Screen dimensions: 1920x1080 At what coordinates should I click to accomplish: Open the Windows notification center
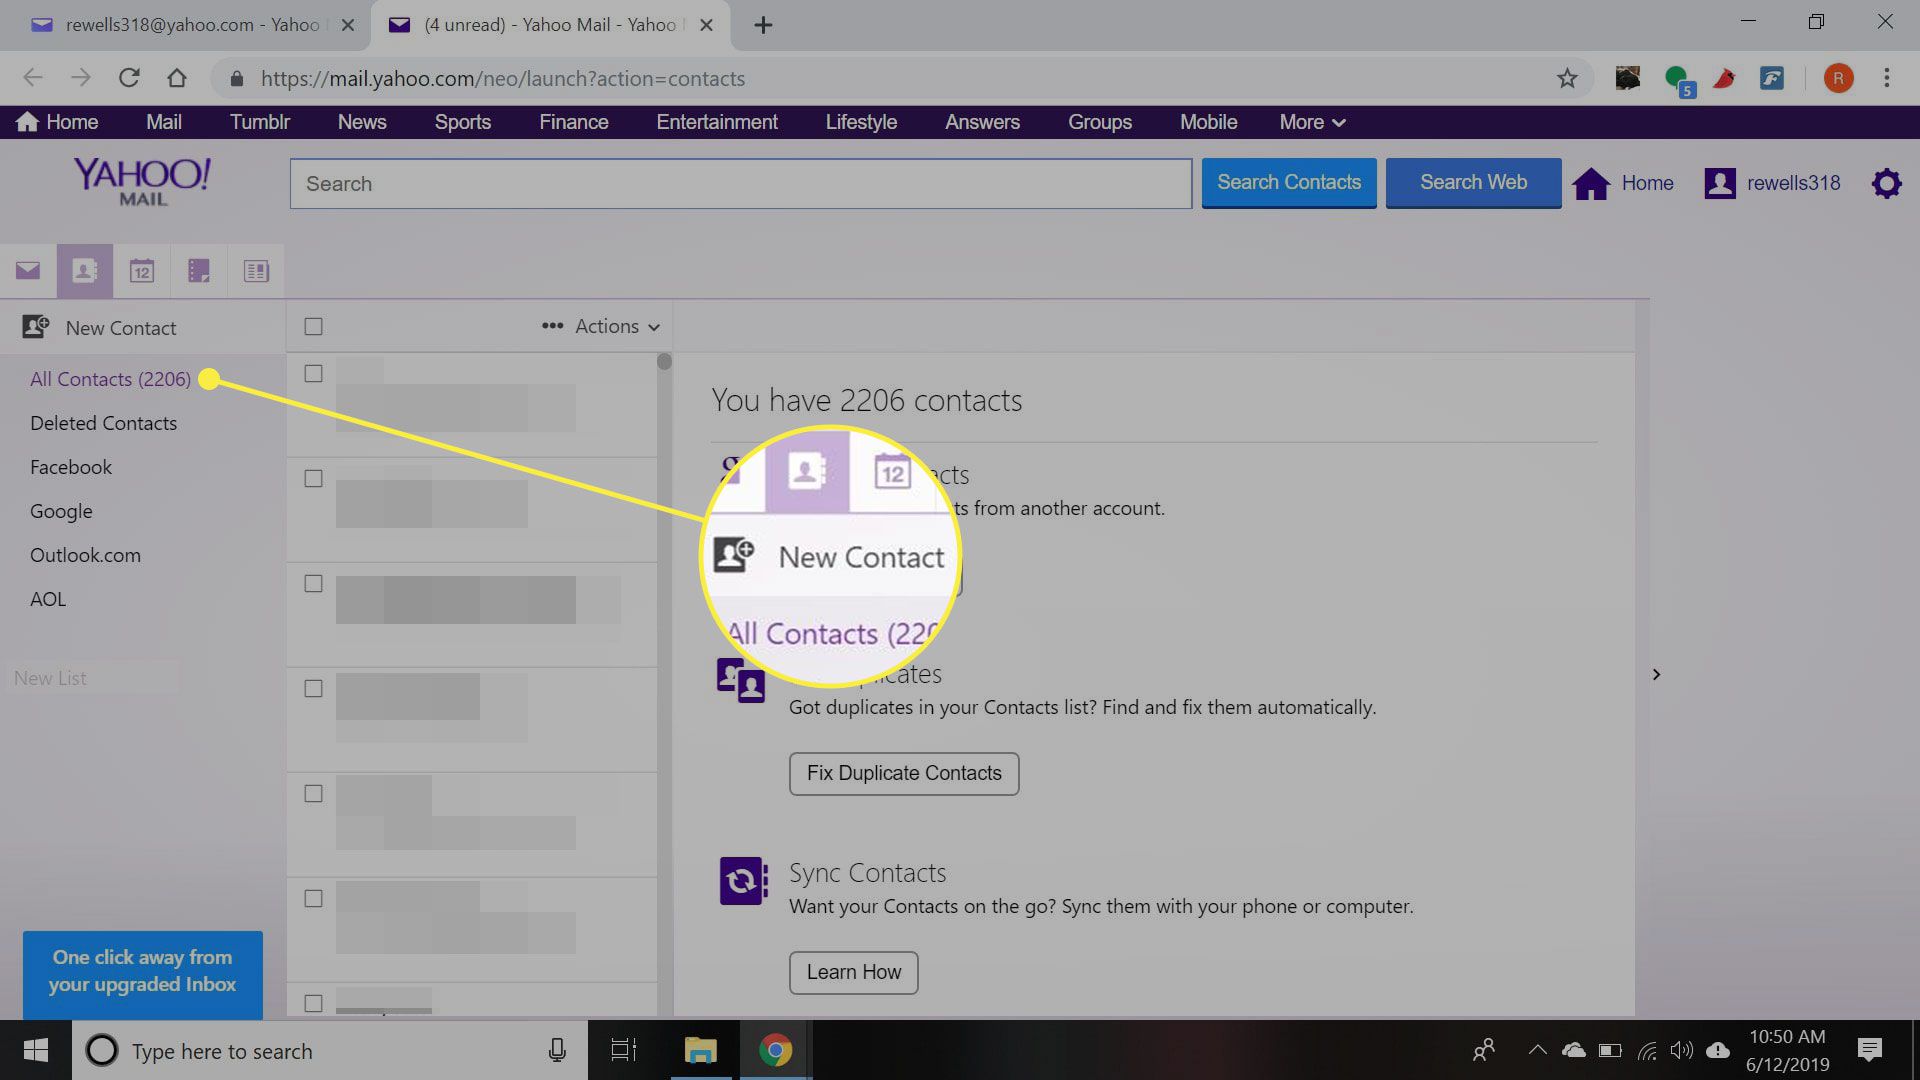tap(1869, 1050)
